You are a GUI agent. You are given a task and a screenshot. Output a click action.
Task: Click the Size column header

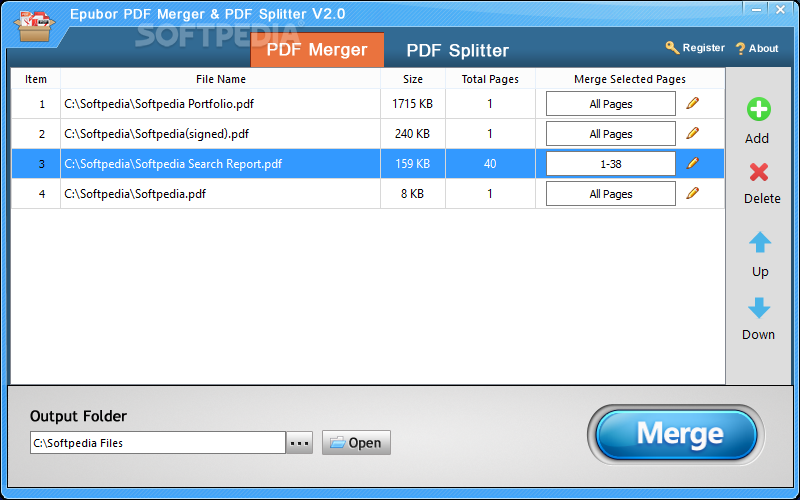[413, 79]
